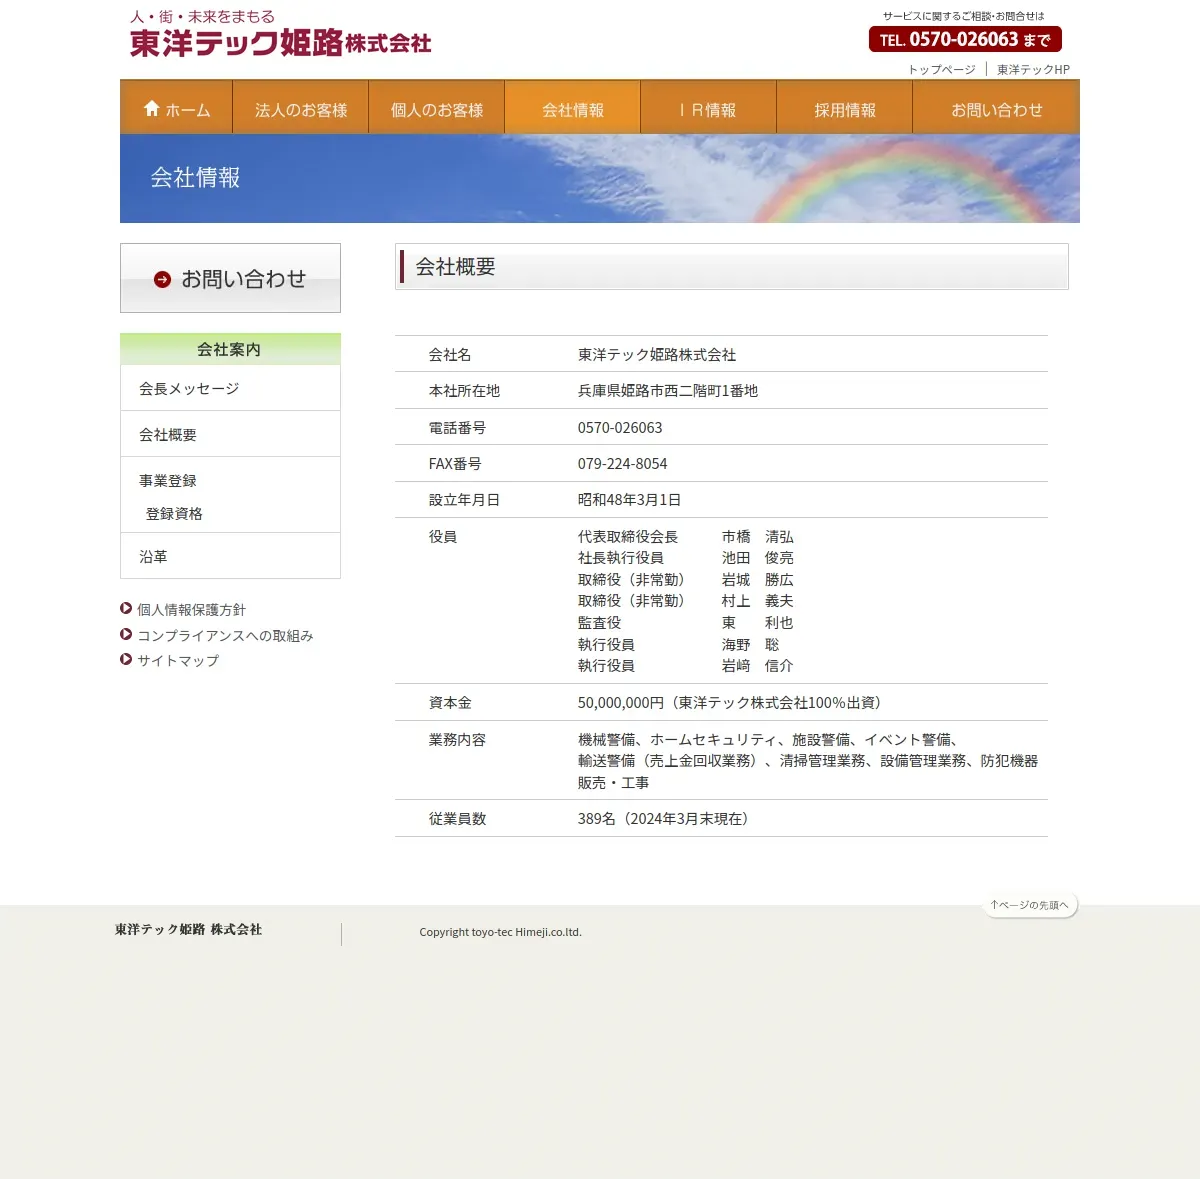Click the name 岩﨑 信介

coord(758,665)
